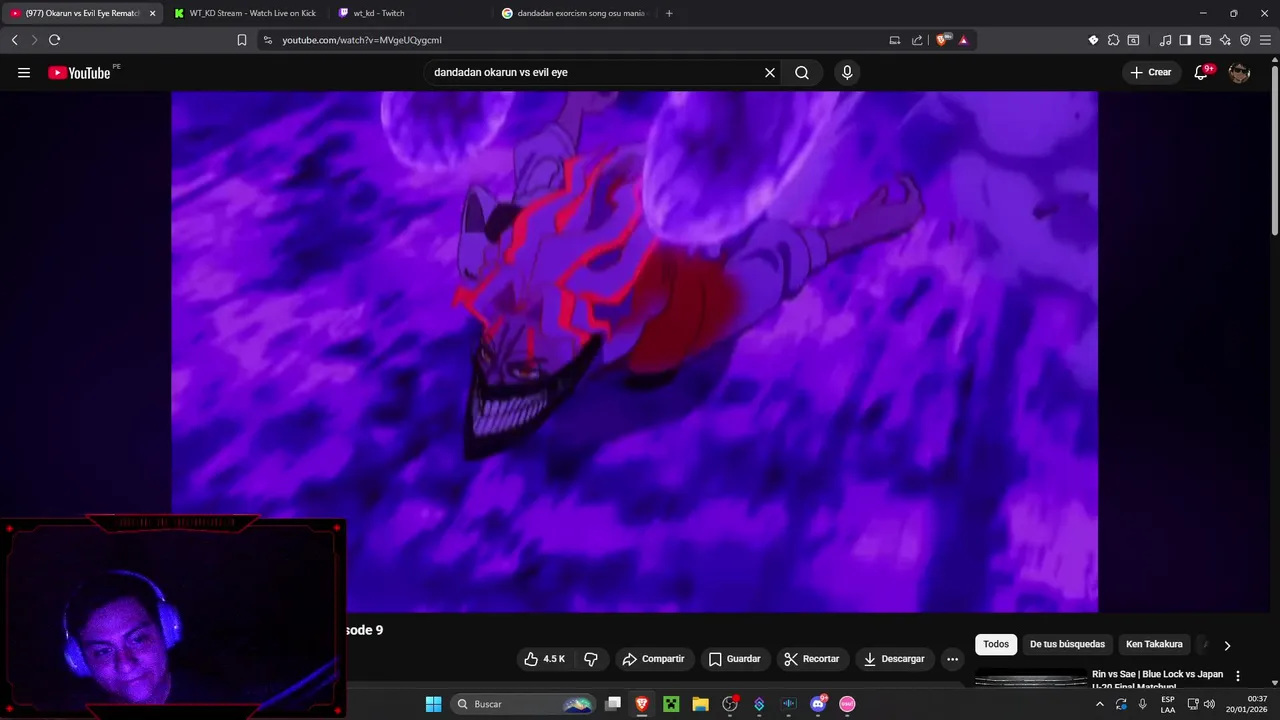Show hidden system tray icons

pos(1100,704)
